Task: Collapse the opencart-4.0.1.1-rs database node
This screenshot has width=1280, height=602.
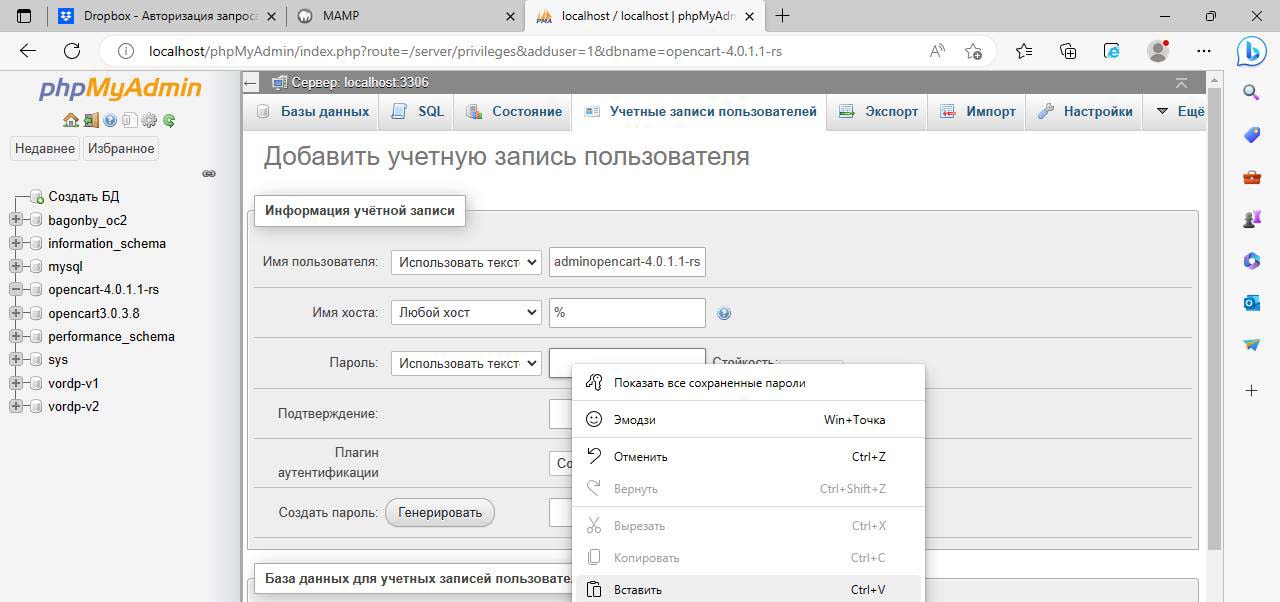Action: (16, 290)
